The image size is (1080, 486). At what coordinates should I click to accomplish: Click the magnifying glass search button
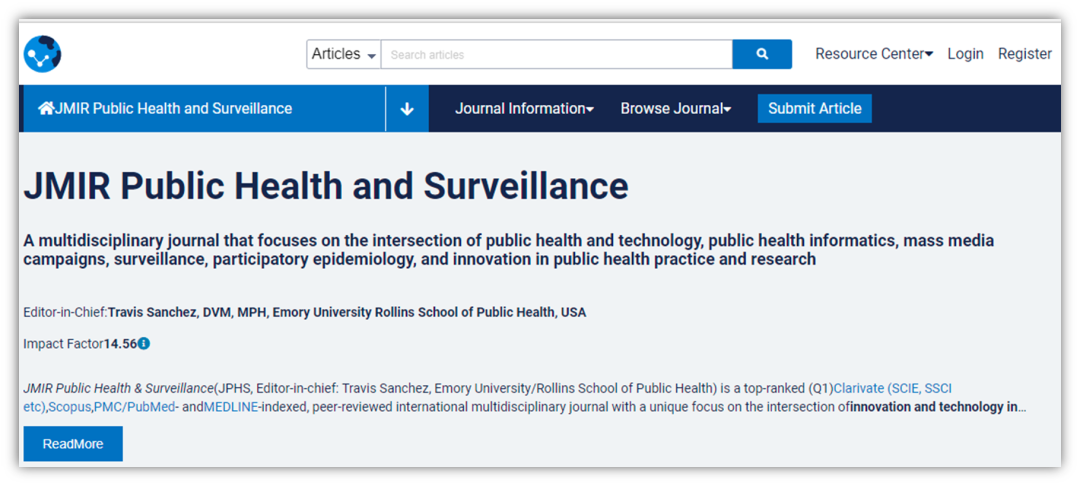(762, 54)
